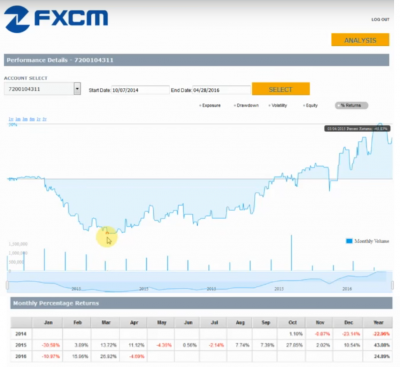Screen dimensions: 400x367
Task: Click the Dec column header
Action: pyautogui.click(x=348, y=322)
